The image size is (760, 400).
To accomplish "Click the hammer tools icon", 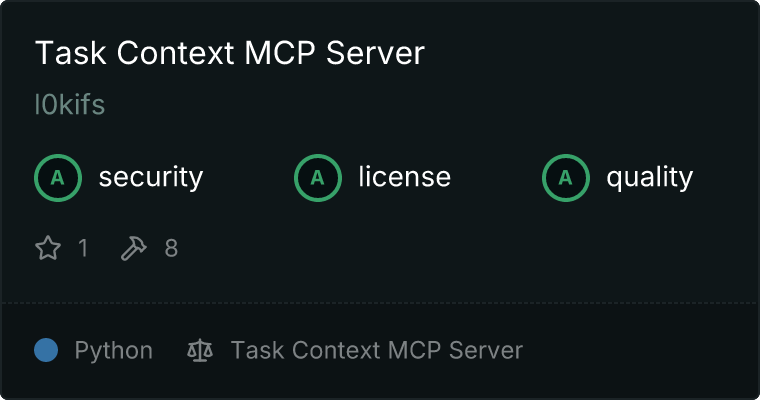I will 133,248.
